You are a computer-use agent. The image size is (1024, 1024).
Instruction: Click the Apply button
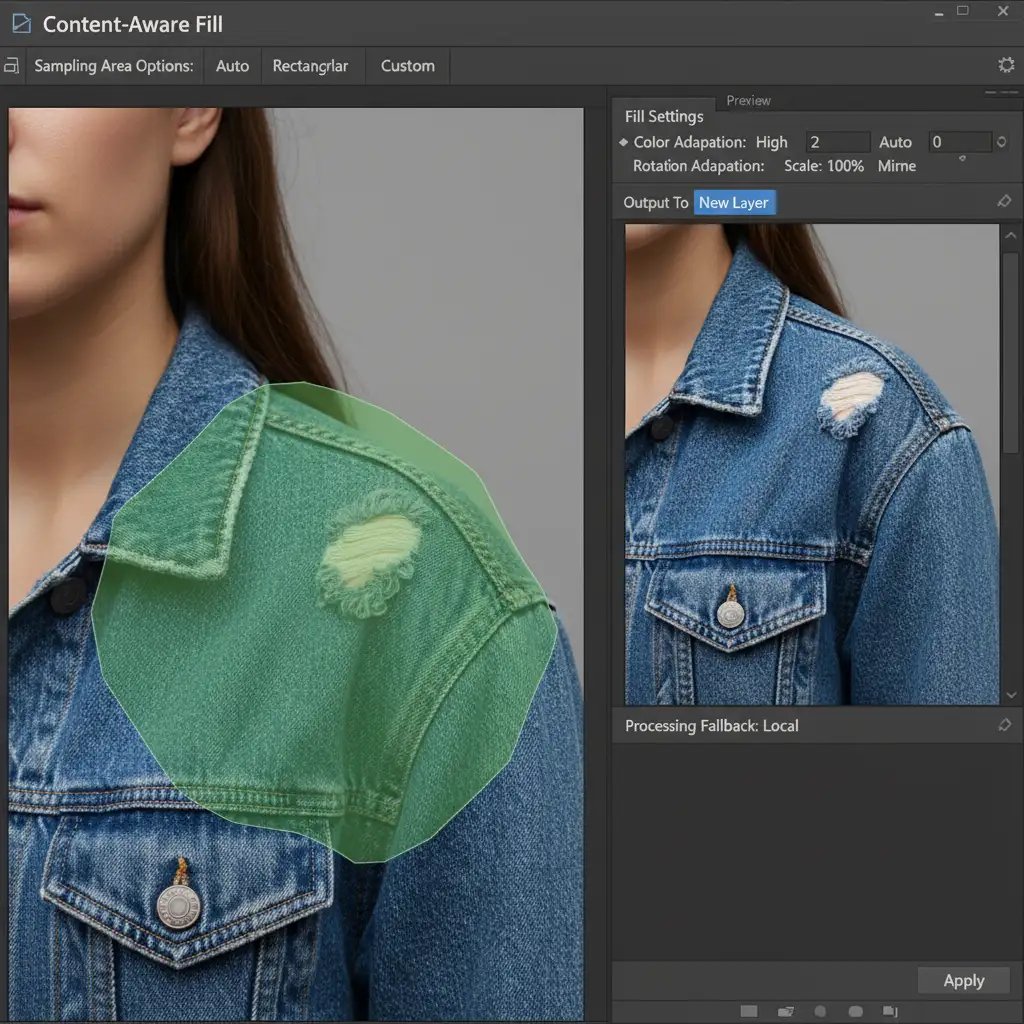[963, 981]
